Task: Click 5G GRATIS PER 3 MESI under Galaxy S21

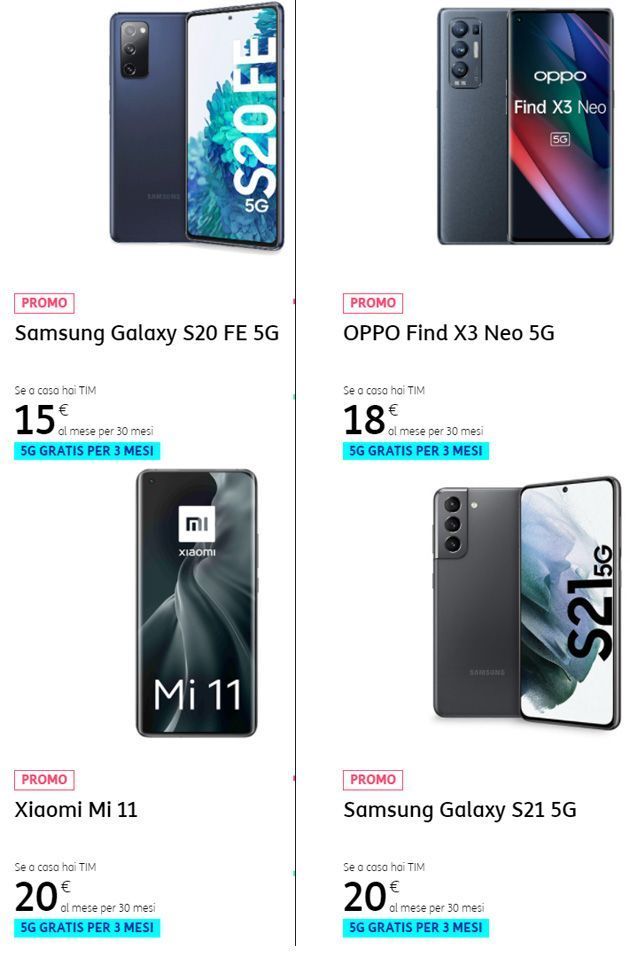Action: click(x=416, y=928)
